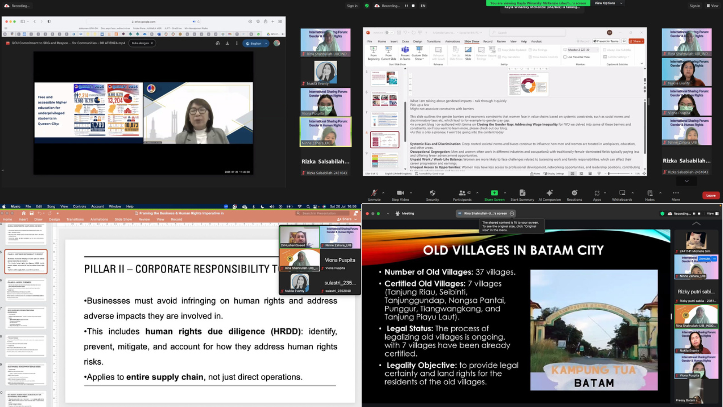Open the Transitions tab in Windows PowerPoint
This screenshot has width=723, height=407.
[x=433, y=41]
